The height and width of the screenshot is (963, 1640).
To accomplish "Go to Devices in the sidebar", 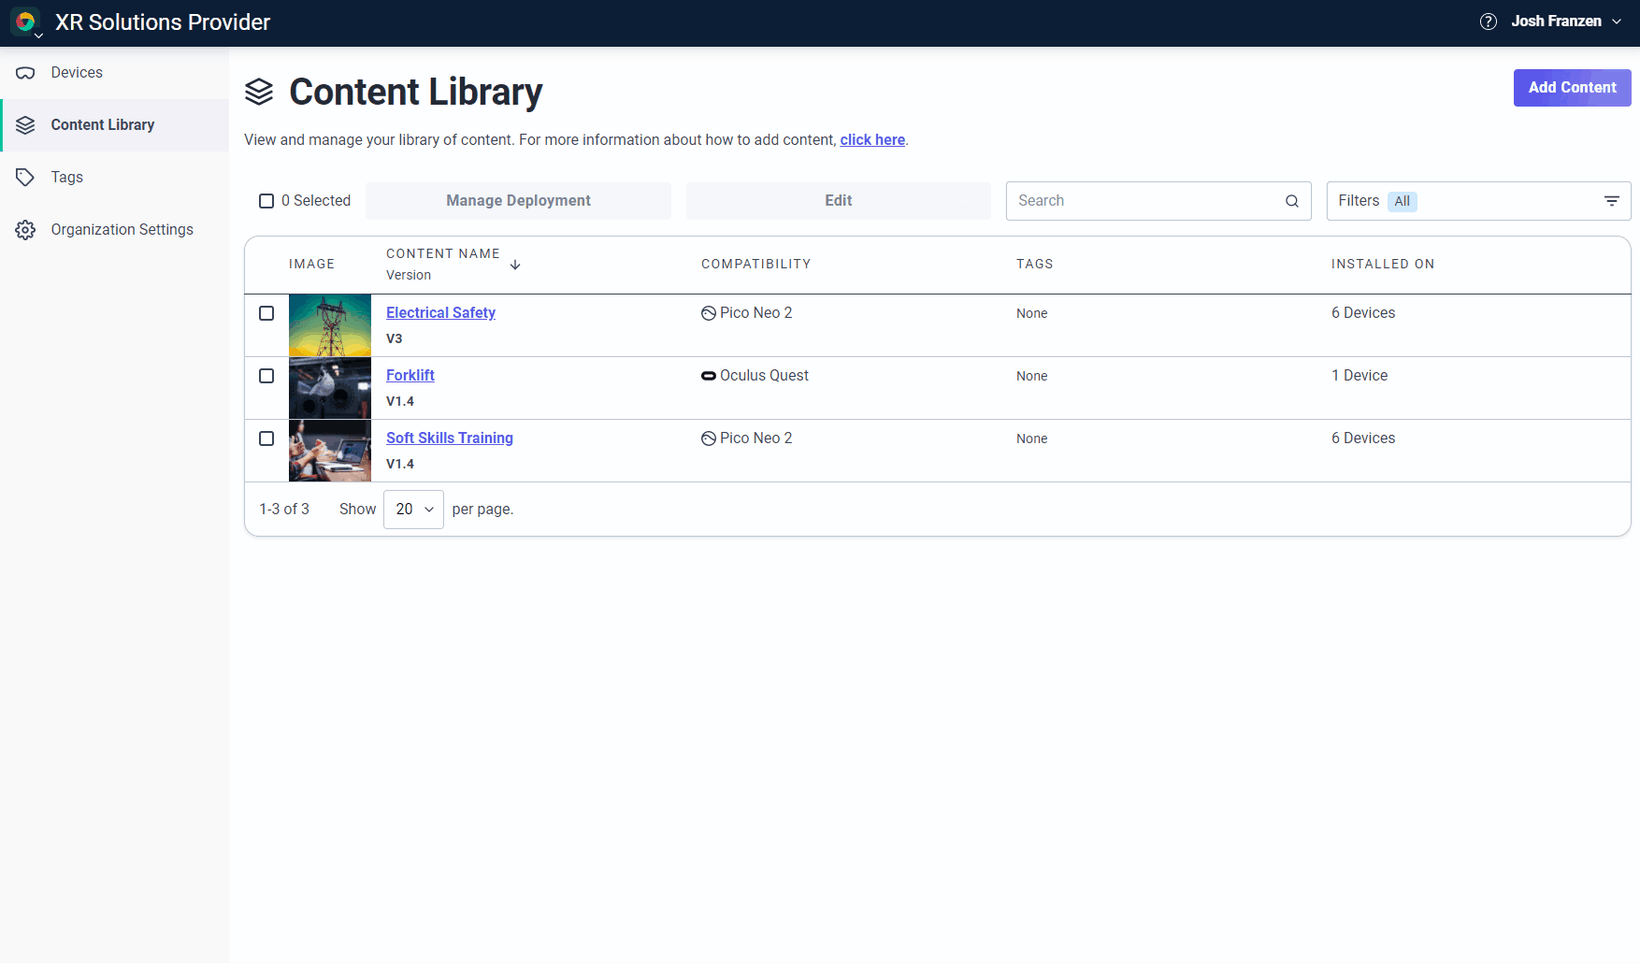I will [114, 73].
